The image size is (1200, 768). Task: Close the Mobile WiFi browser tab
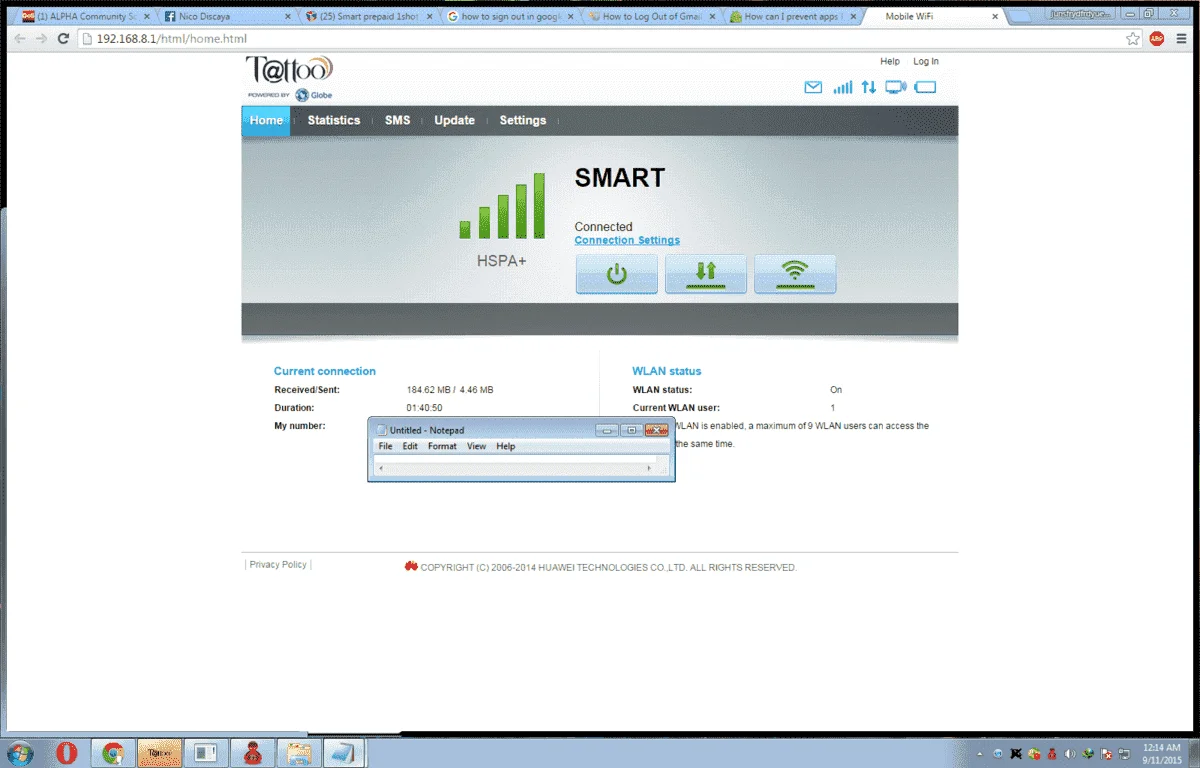point(995,16)
